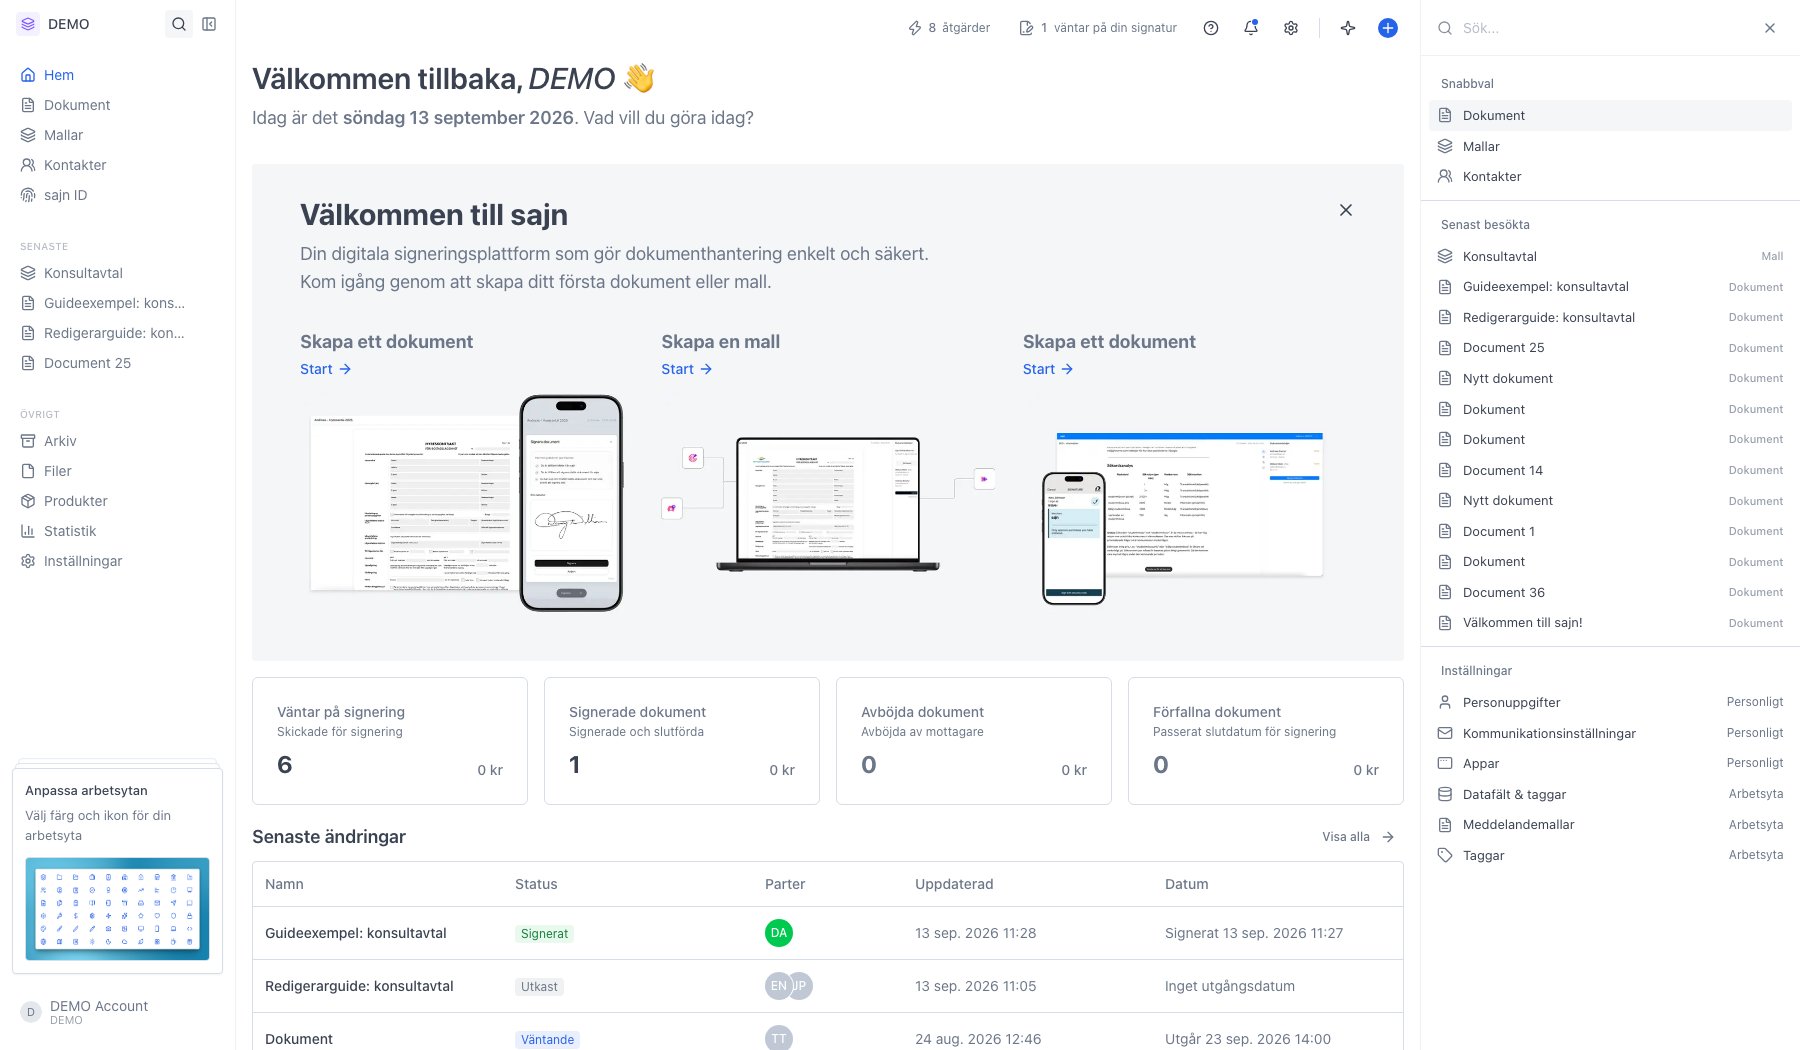Open Statistik in the sidebar
The image size is (1800, 1050).
pyautogui.click(x=118, y=531)
